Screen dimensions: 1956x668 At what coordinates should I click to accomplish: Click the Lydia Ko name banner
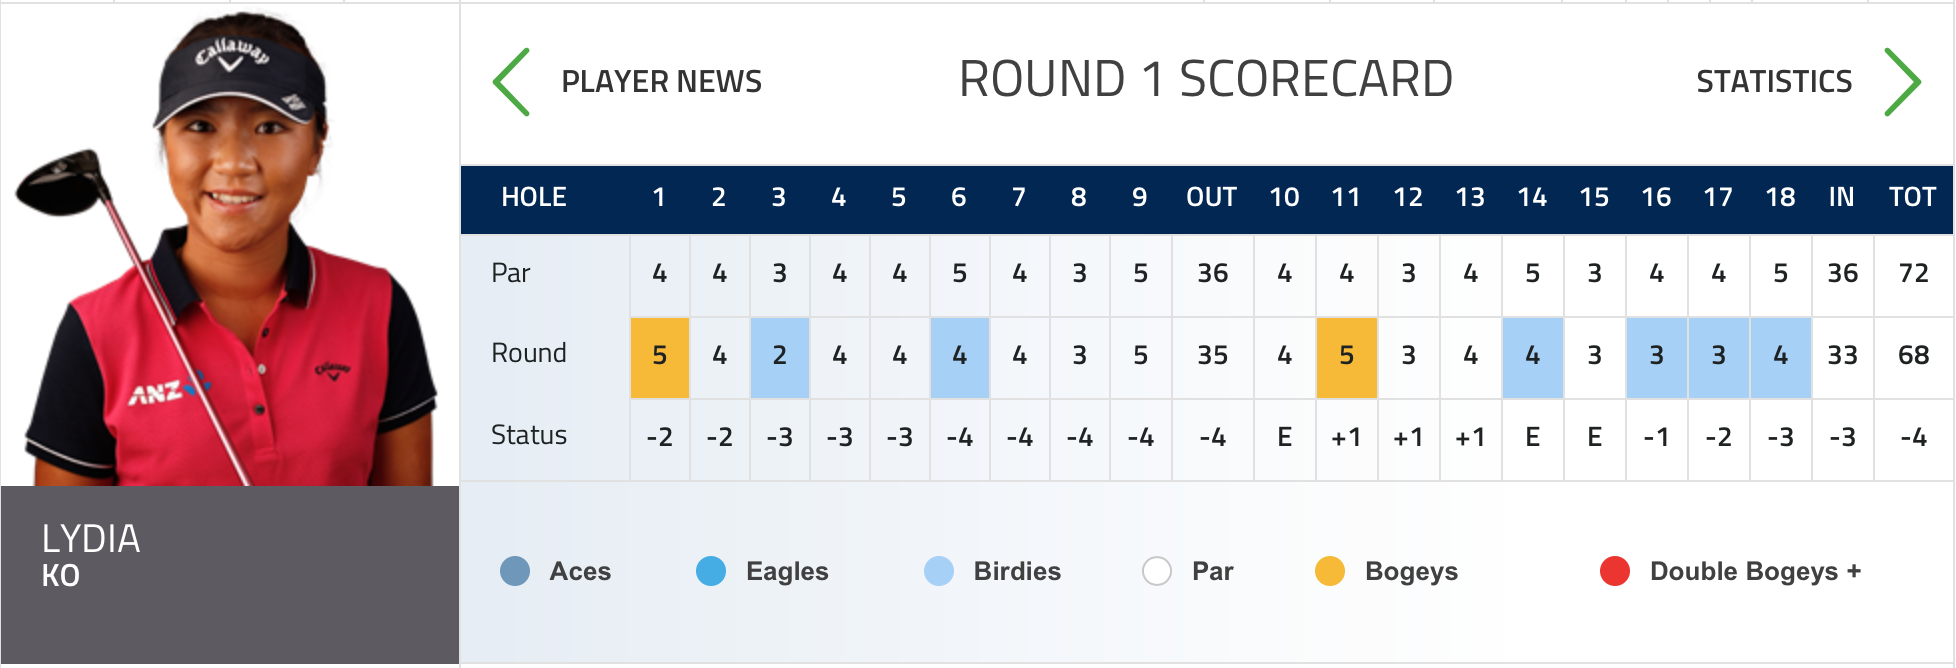[230, 556]
